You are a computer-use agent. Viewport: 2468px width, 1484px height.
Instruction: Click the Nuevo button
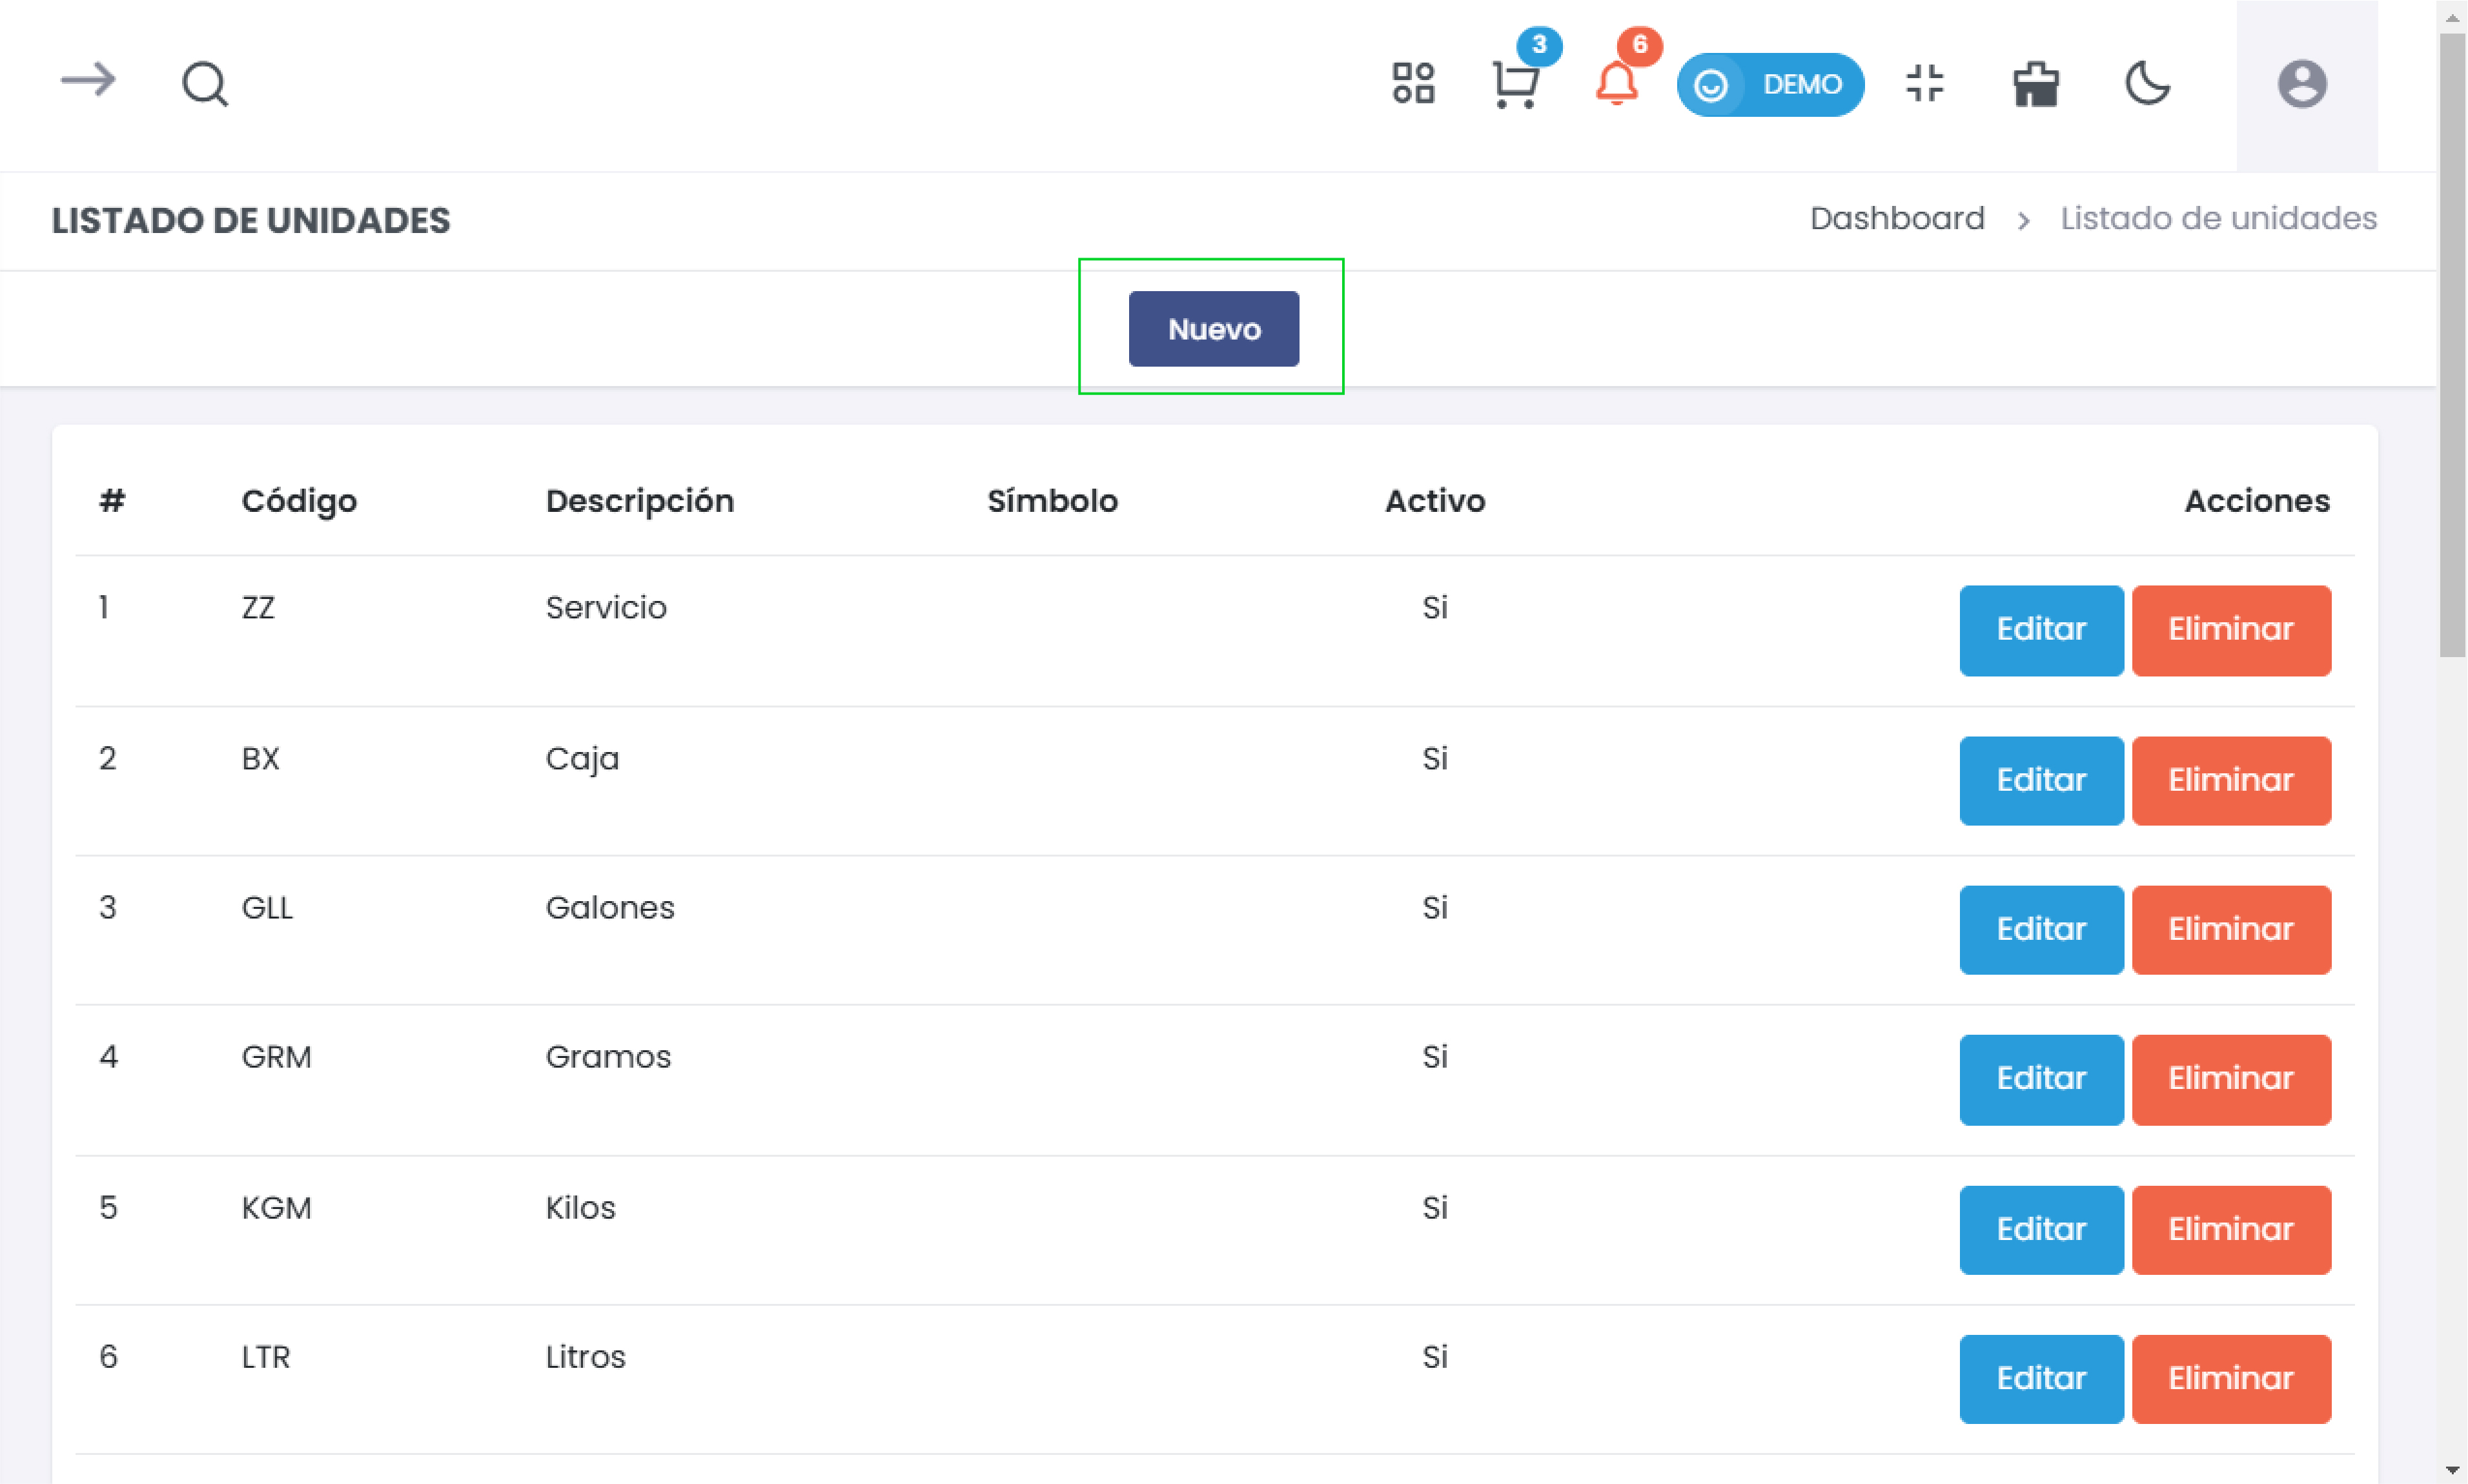1213,329
